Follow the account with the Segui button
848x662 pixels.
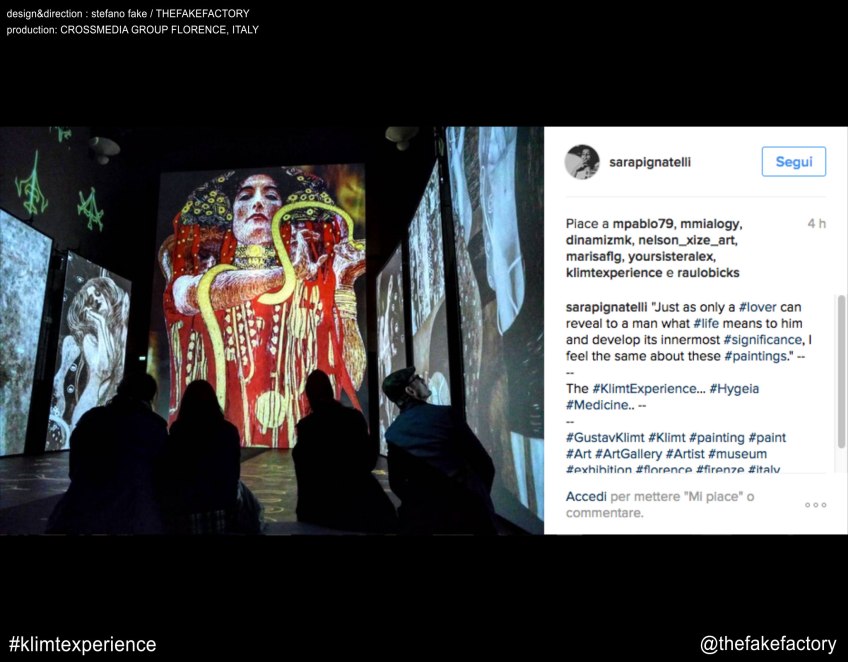point(794,162)
